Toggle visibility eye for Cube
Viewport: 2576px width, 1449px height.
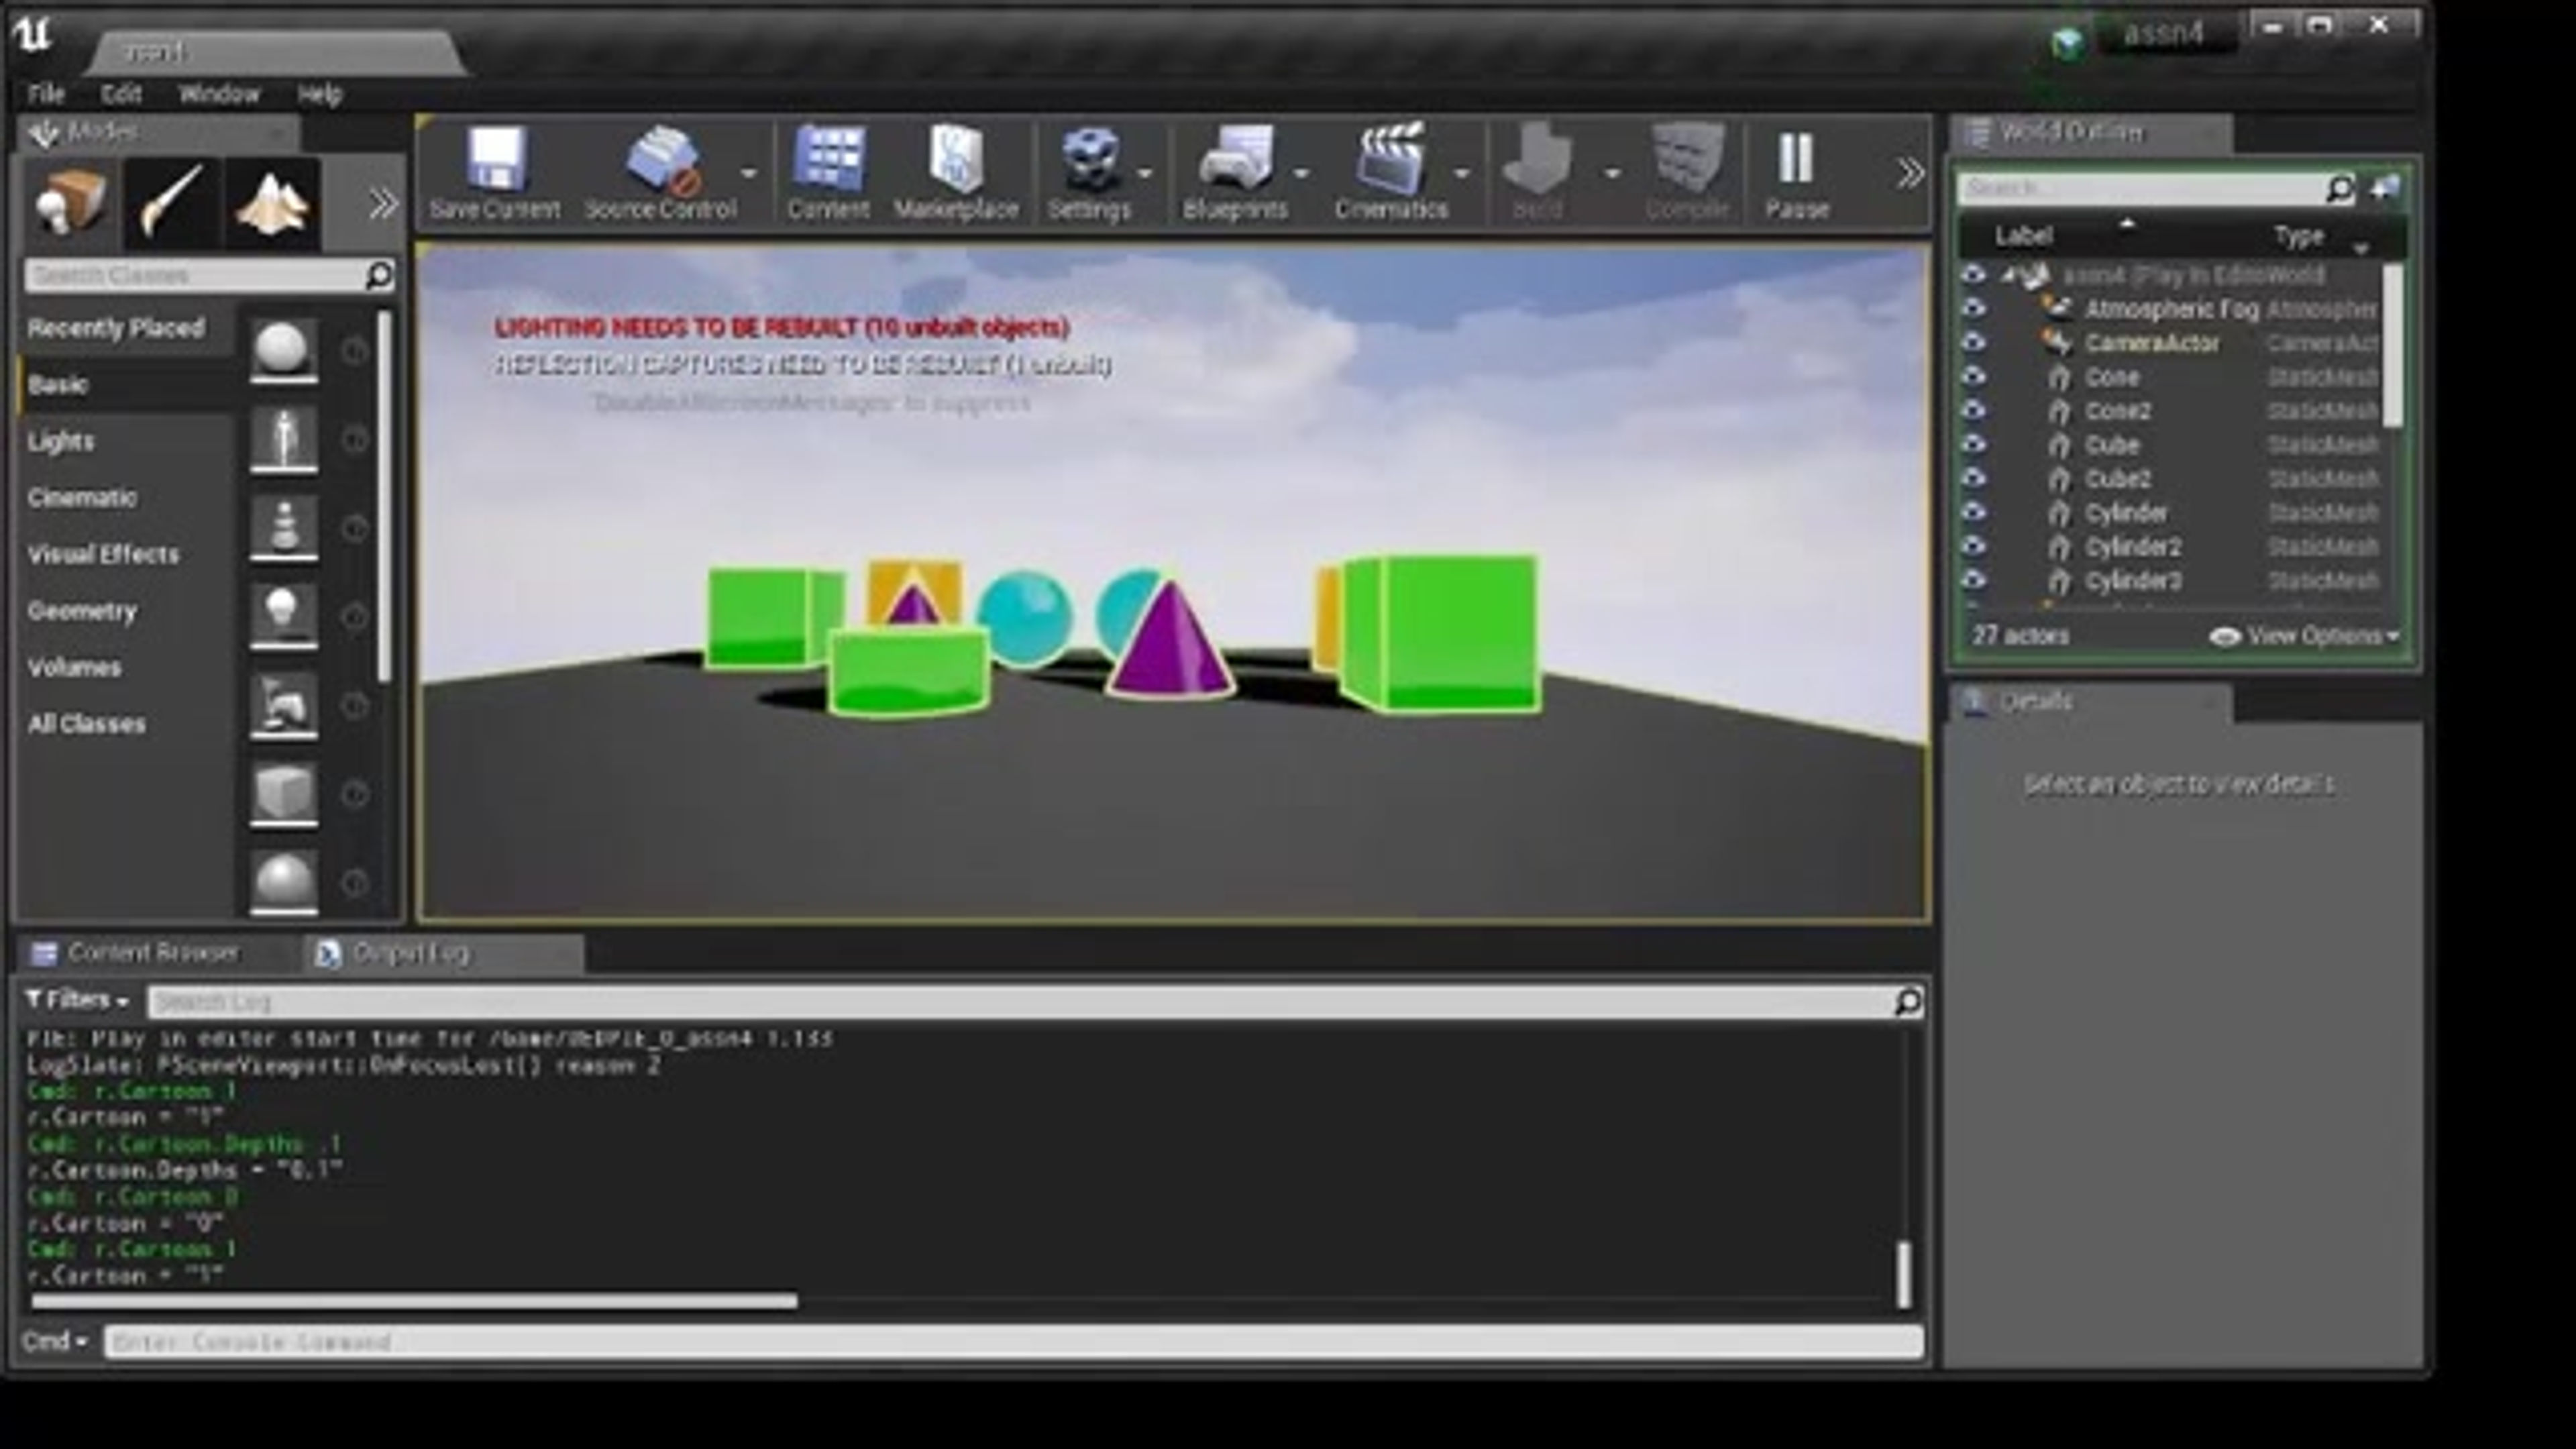click(x=1973, y=444)
